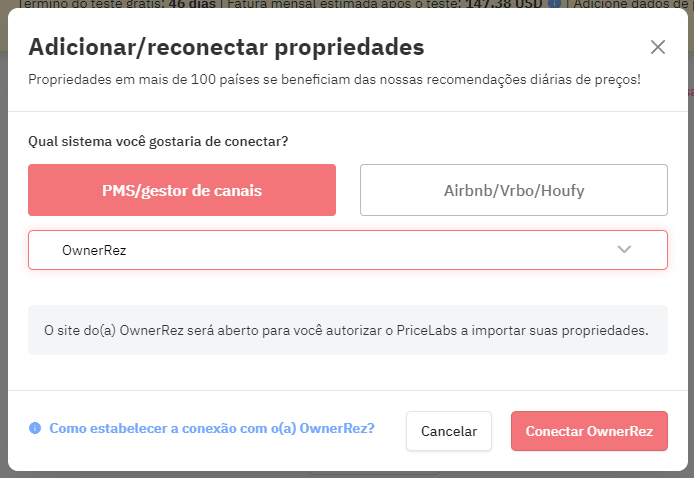Image resolution: width=694 pixels, height=478 pixels.
Task: Click the 147.38 USD estimated bill amount
Action: pyautogui.click(x=504, y=4)
